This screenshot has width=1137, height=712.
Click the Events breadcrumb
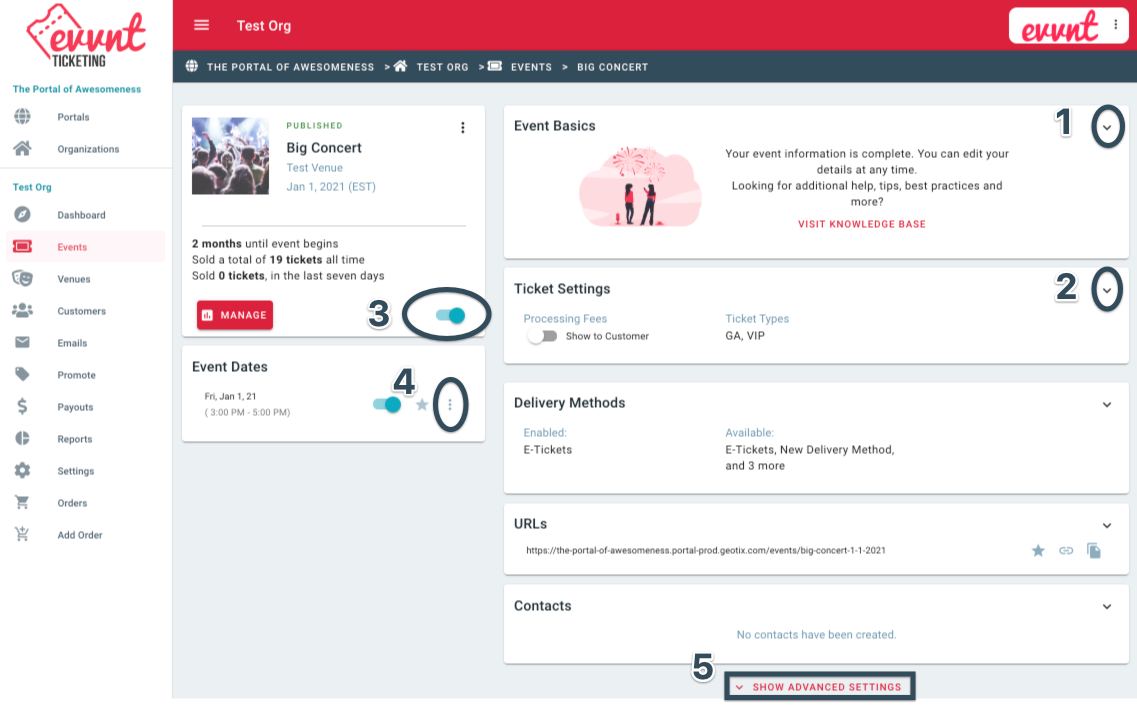(x=531, y=67)
